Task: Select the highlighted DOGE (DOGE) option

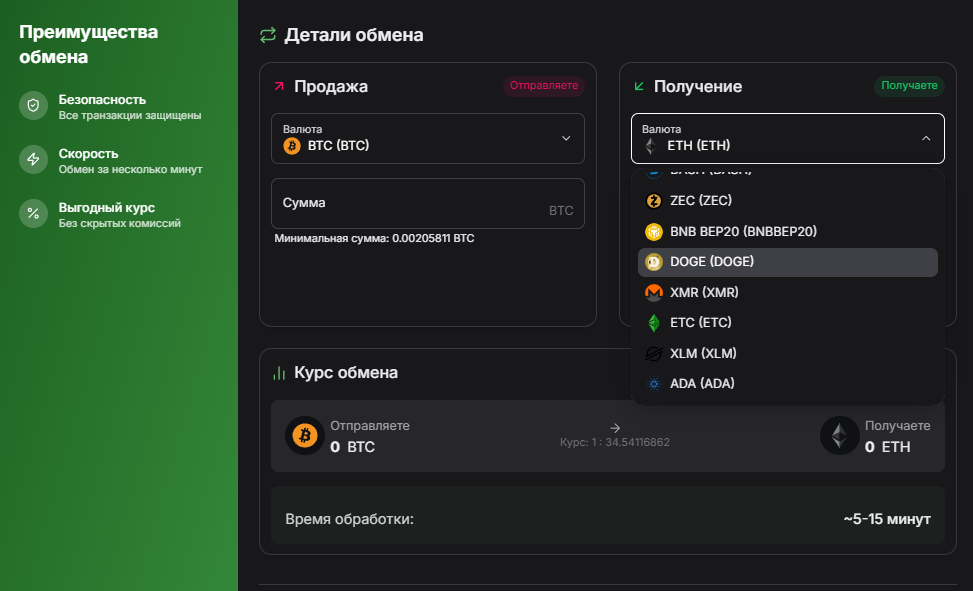Action: [x=787, y=262]
